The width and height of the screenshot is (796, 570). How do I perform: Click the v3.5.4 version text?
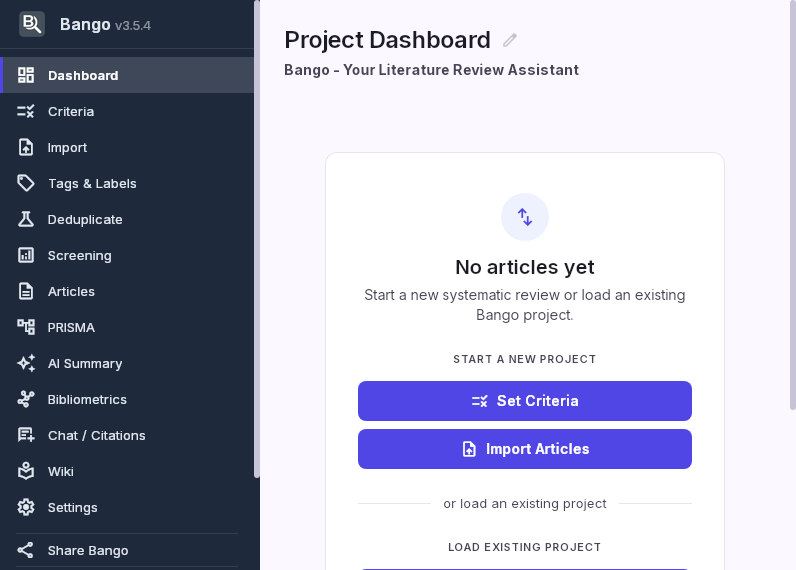click(133, 26)
